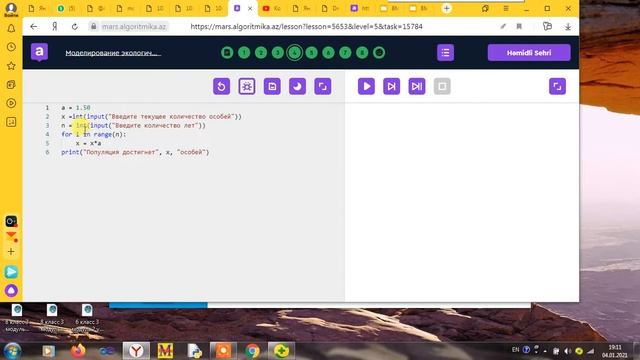Open the Alice assistant in the sidebar
Screen dimensions: 640x360
pos(11,290)
